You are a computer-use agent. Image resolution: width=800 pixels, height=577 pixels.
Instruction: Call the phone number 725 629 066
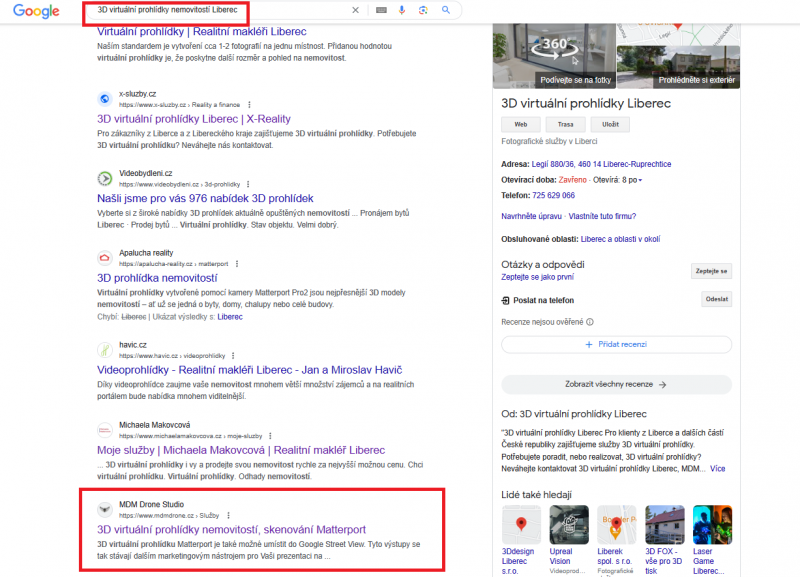click(553, 195)
